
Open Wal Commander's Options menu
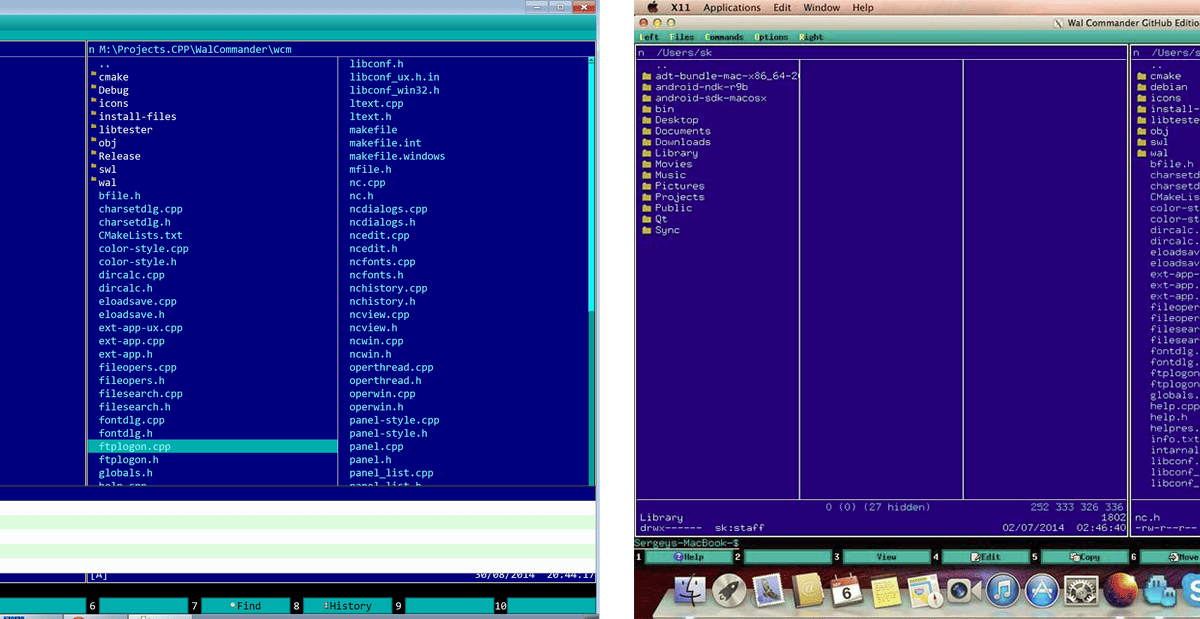pyautogui.click(x=771, y=37)
